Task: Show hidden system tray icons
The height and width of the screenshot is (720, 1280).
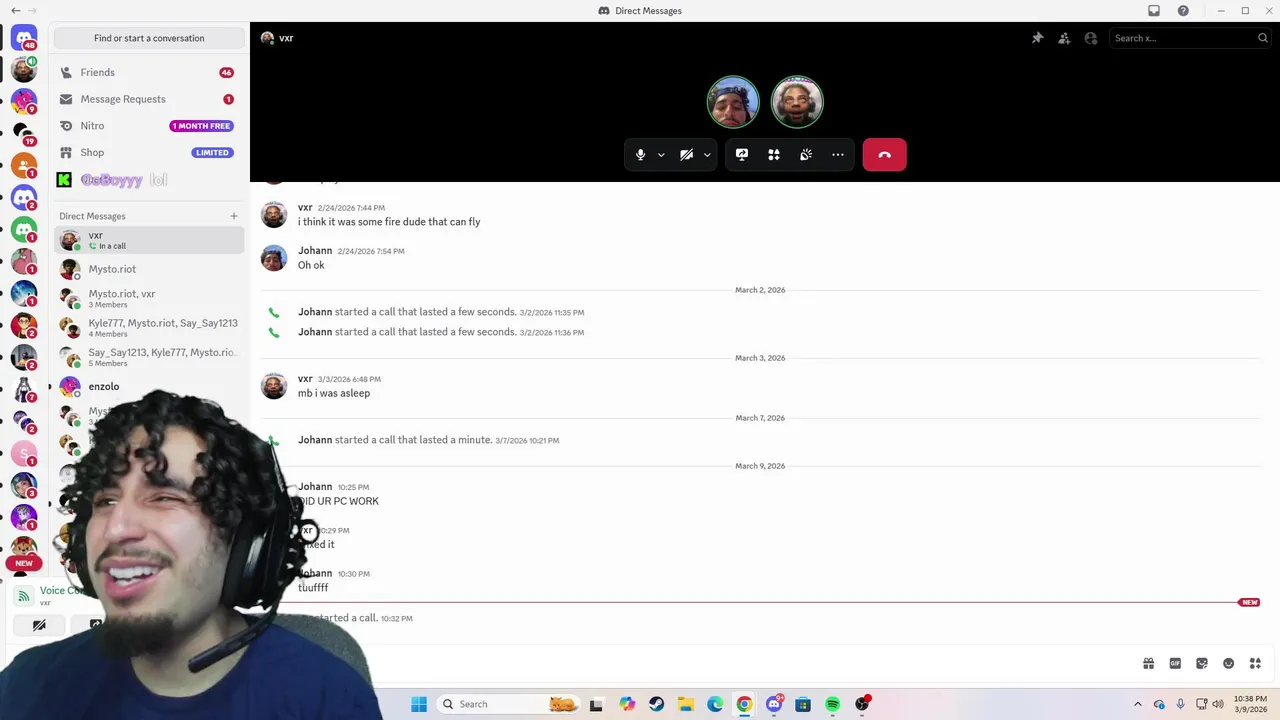Action: tap(1138, 704)
